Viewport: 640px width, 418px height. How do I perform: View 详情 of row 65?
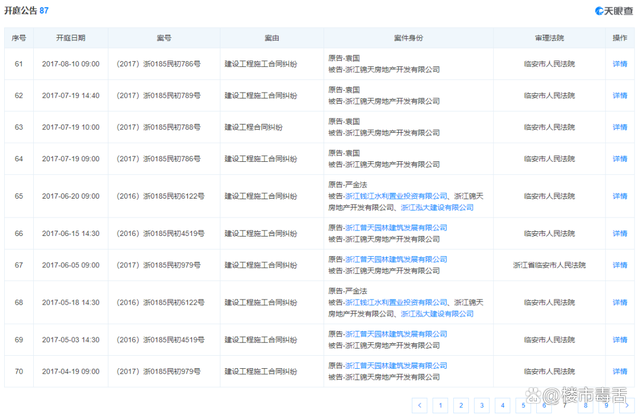pyautogui.click(x=620, y=196)
